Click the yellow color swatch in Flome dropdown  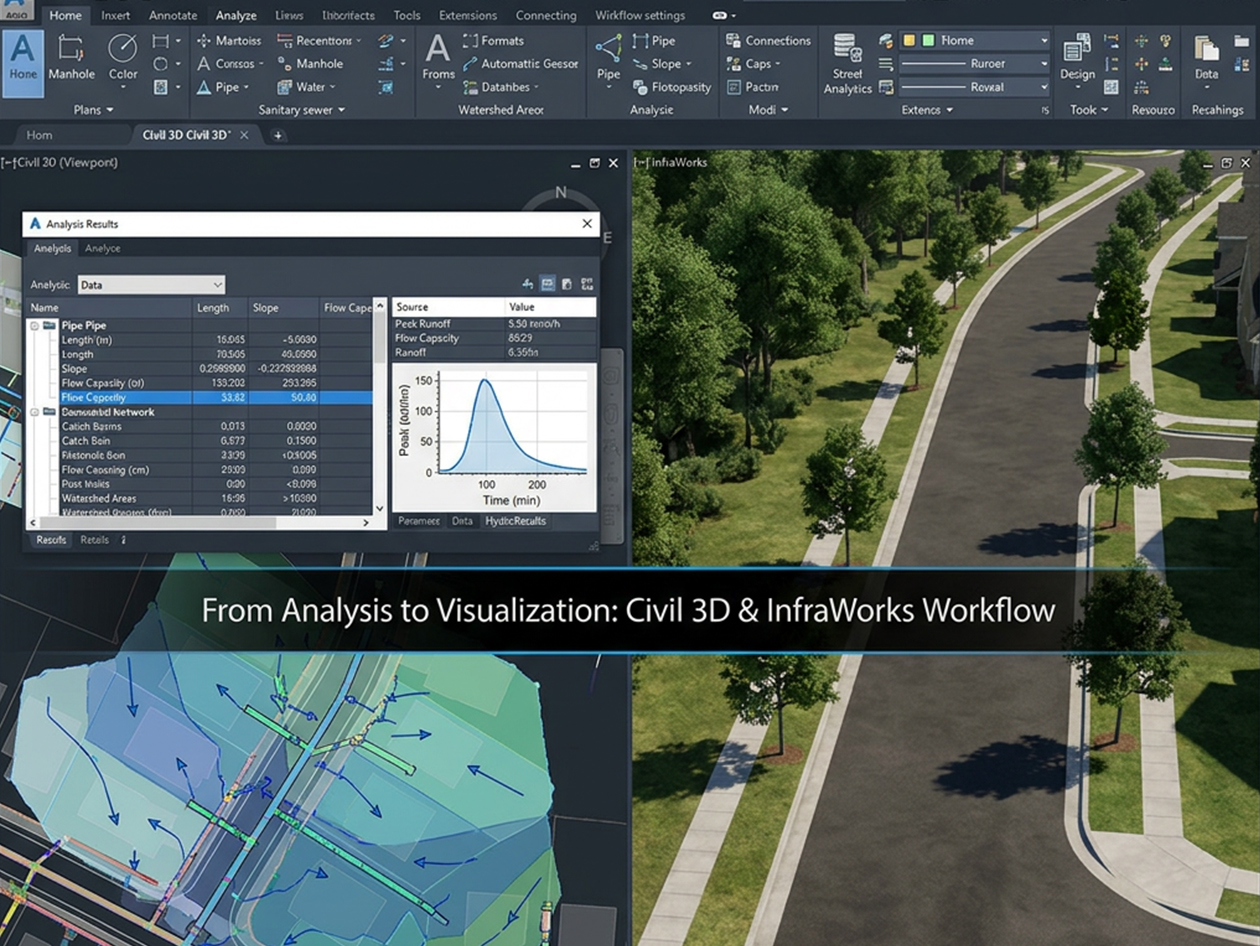pos(909,41)
